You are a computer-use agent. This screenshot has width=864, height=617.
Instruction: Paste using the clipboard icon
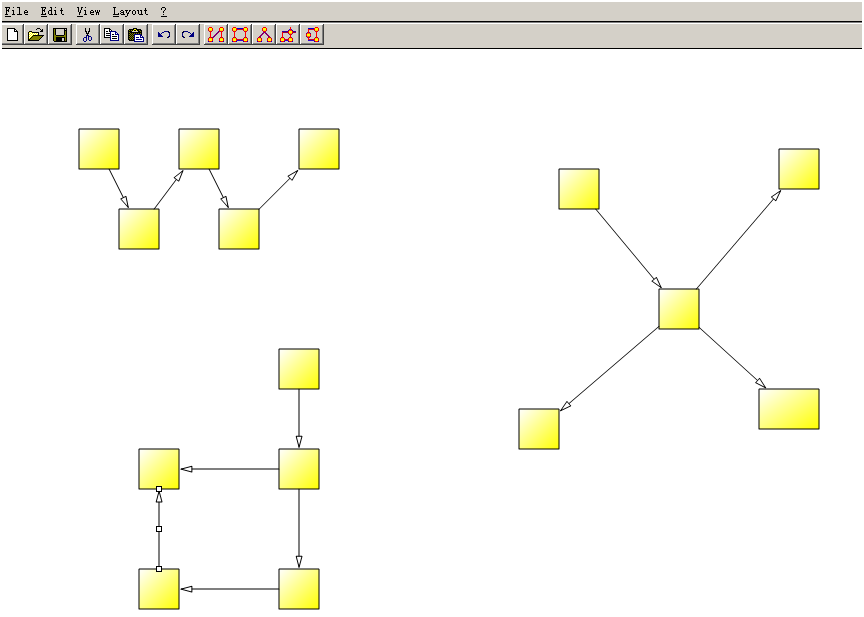pos(136,35)
